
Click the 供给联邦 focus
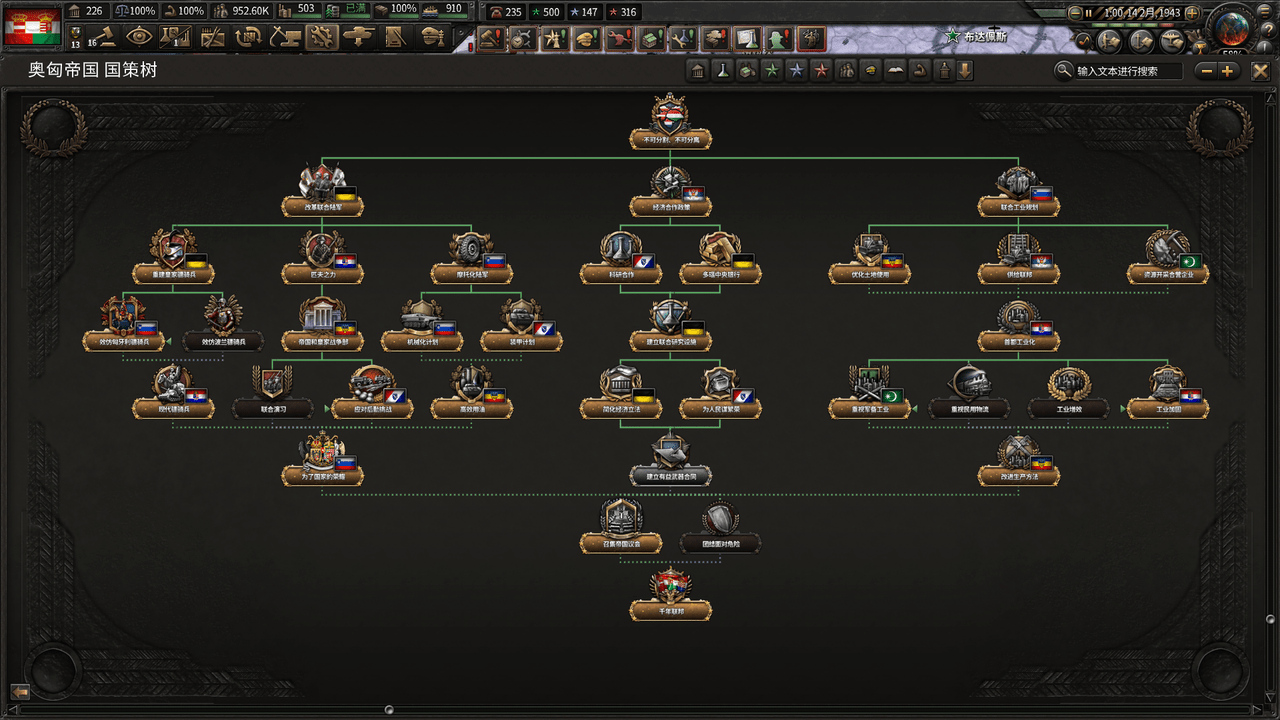click(x=1018, y=256)
